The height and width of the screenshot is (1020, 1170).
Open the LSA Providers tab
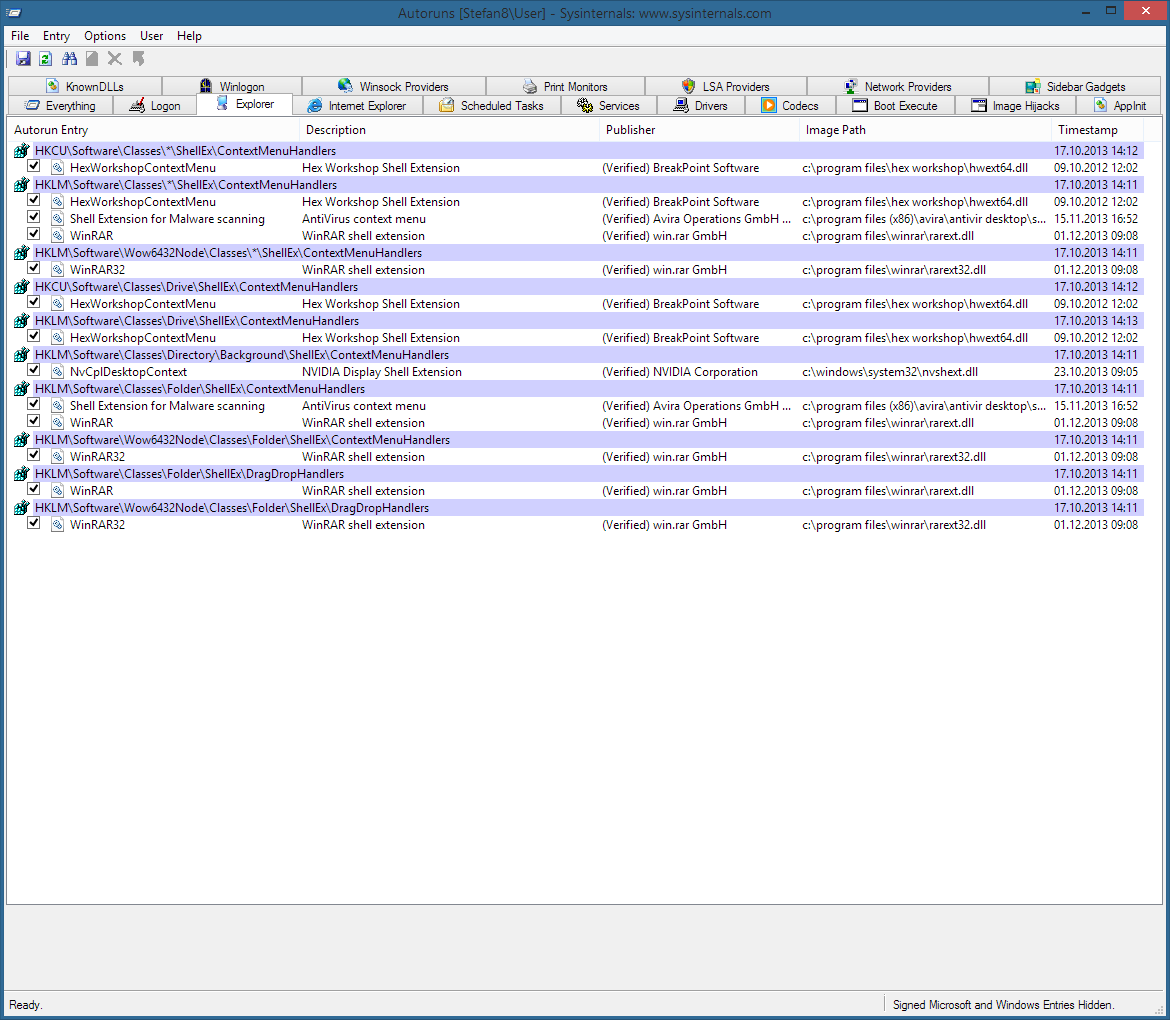pos(725,86)
